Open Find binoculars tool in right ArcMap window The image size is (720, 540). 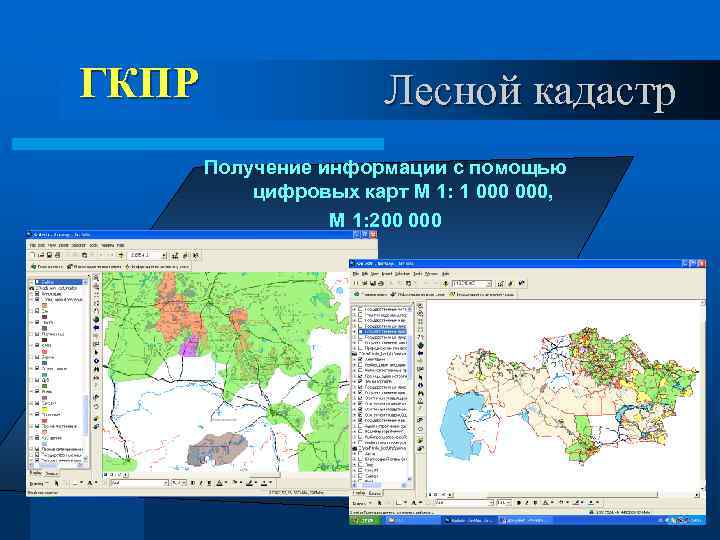point(420,394)
